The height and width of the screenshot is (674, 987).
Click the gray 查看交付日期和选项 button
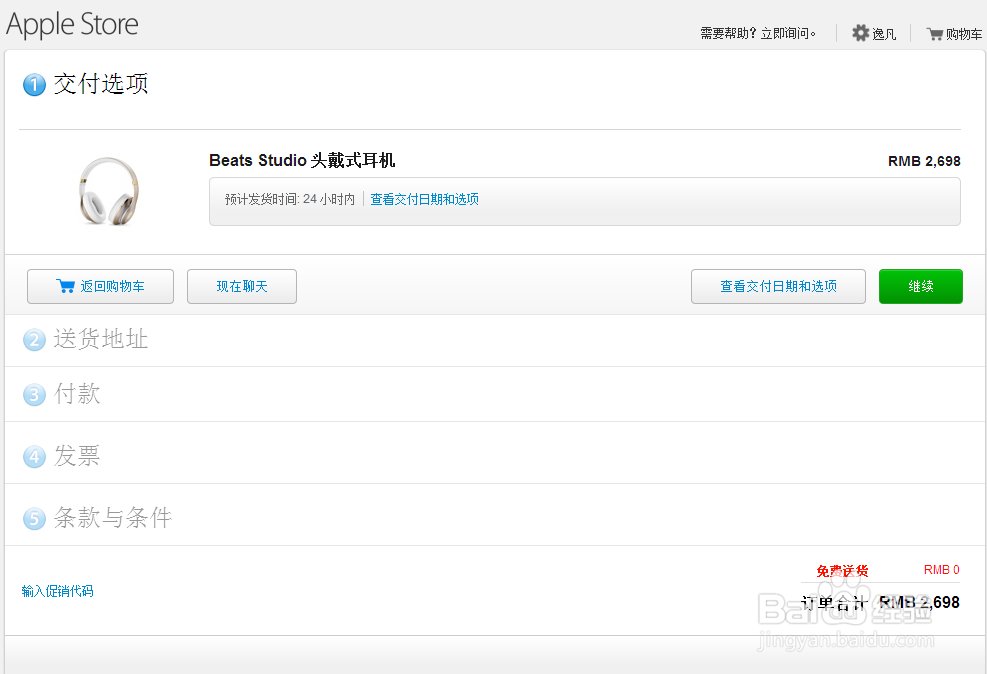[778, 286]
